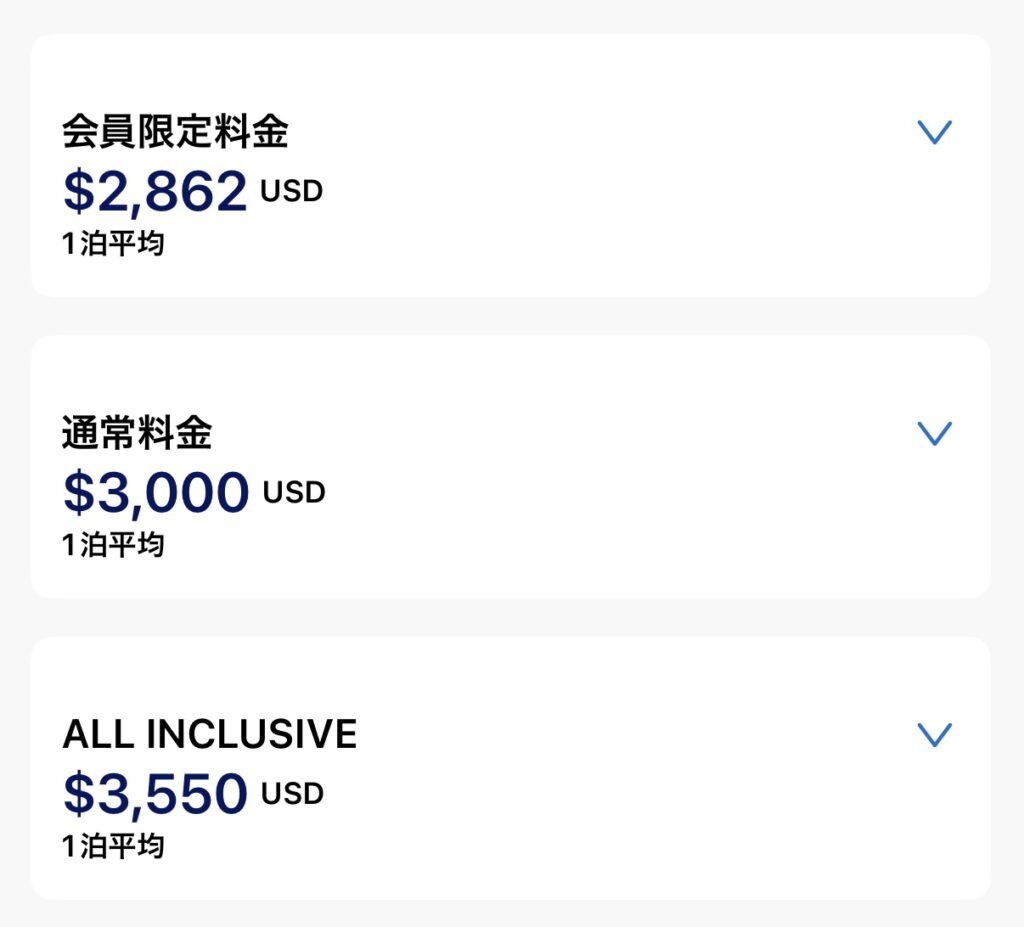Image resolution: width=1024 pixels, height=927 pixels.
Task: Click 1泊平均 under the $2,862 price
Action: click(x=113, y=244)
